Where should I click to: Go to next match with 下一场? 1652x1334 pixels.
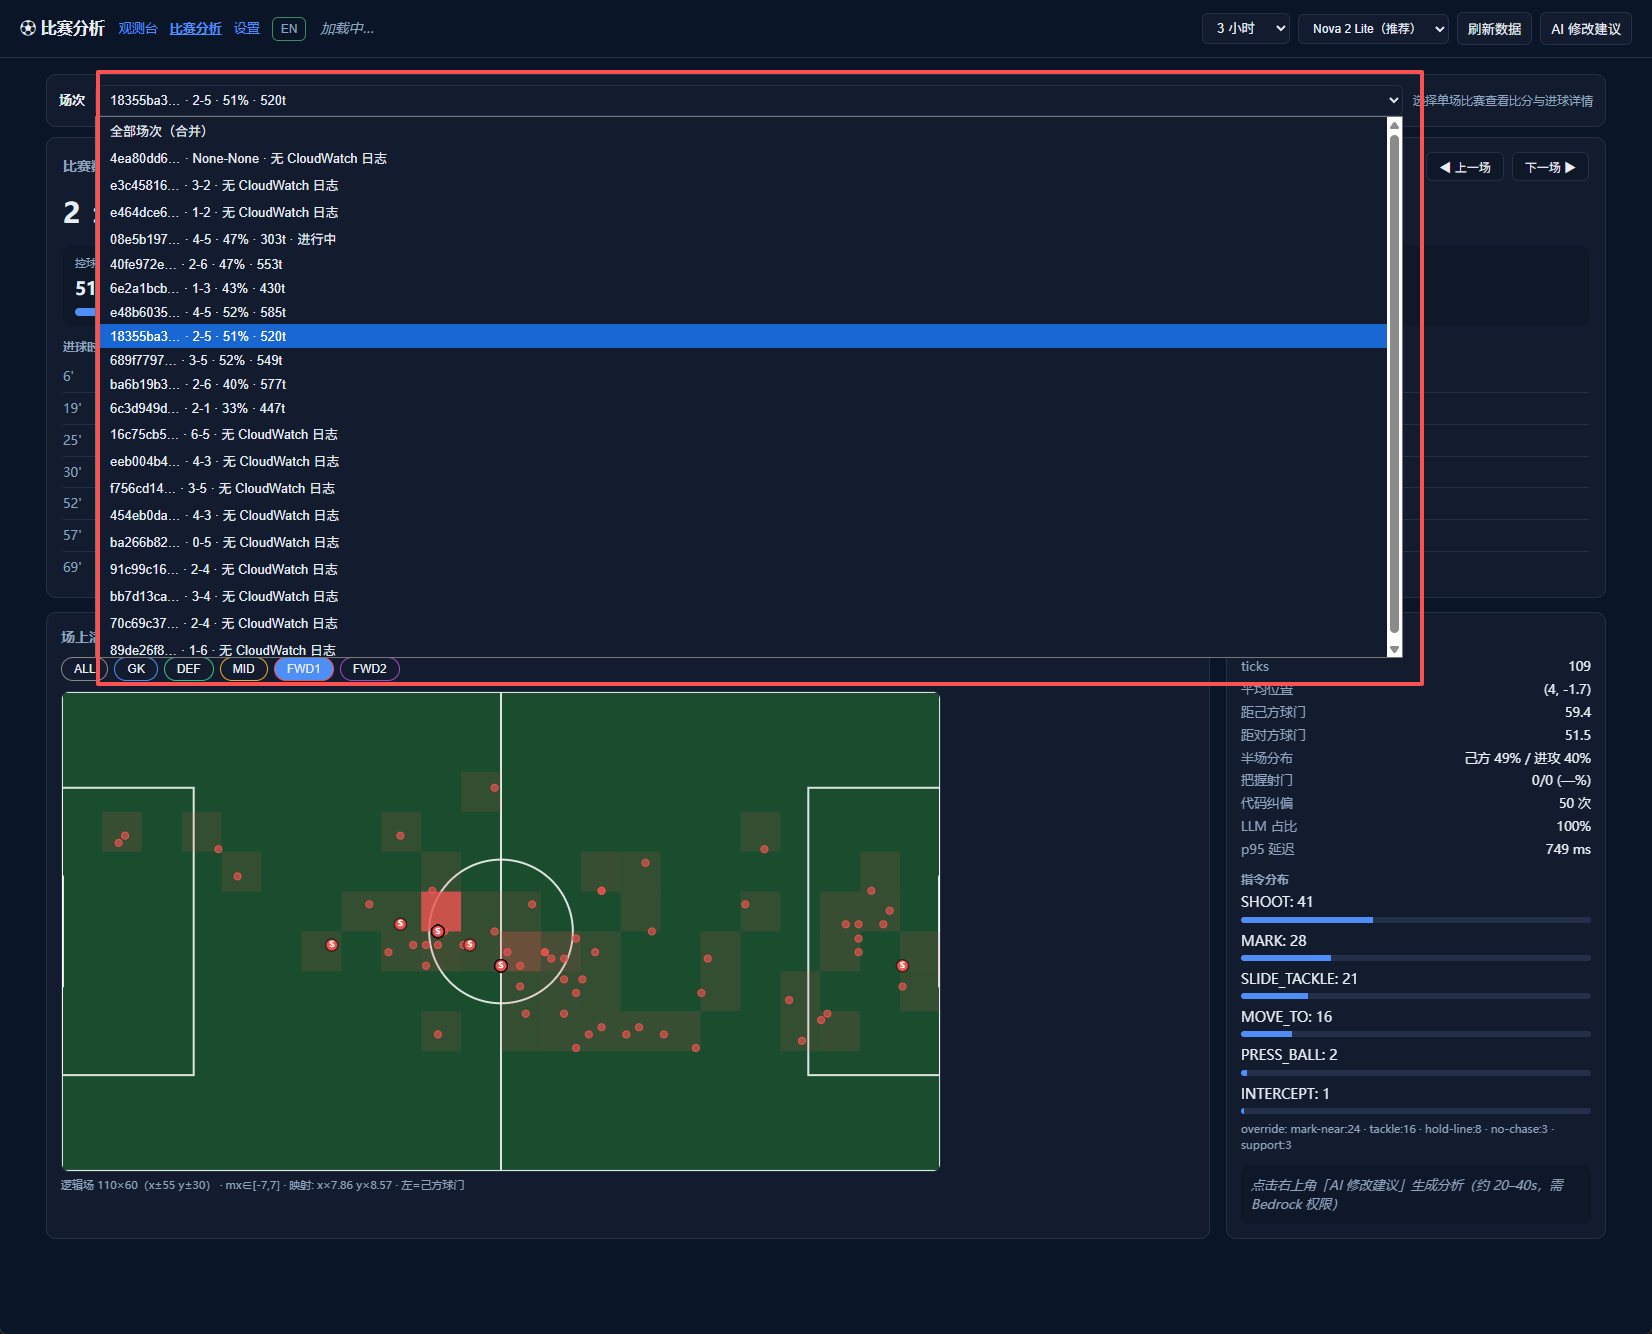tap(1550, 167)
